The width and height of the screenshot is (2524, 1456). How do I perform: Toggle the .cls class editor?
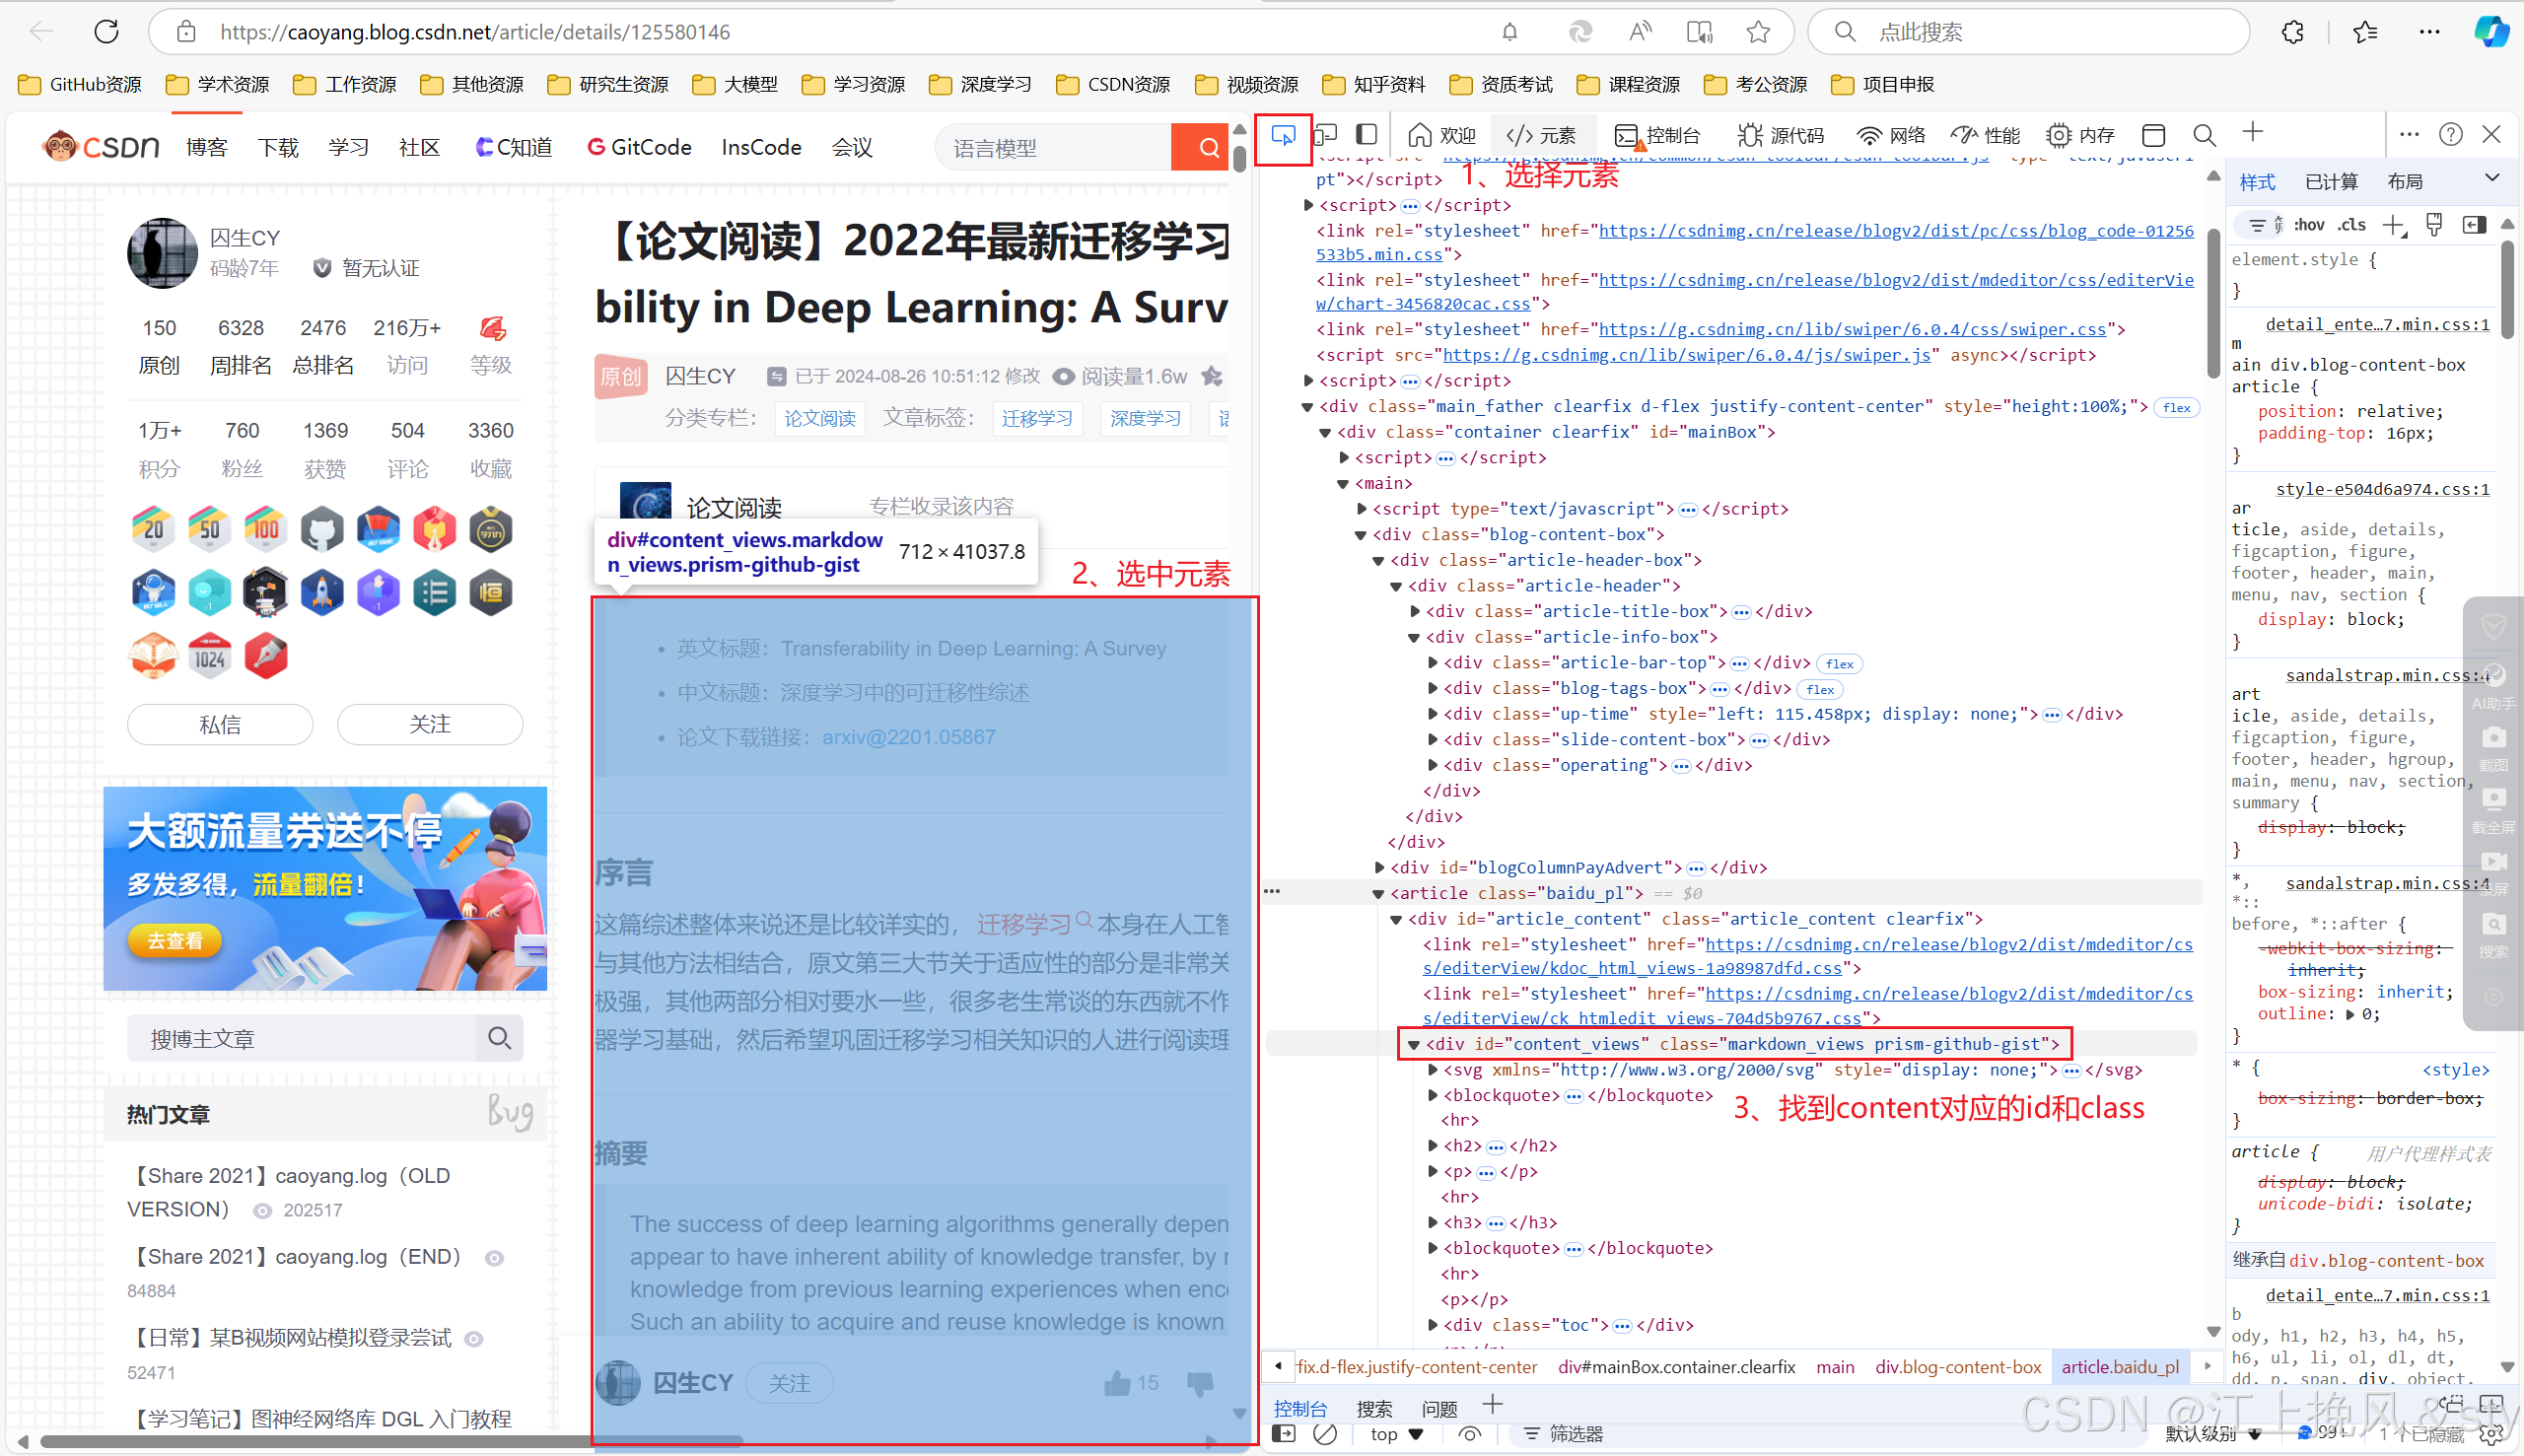[2352, 224]
